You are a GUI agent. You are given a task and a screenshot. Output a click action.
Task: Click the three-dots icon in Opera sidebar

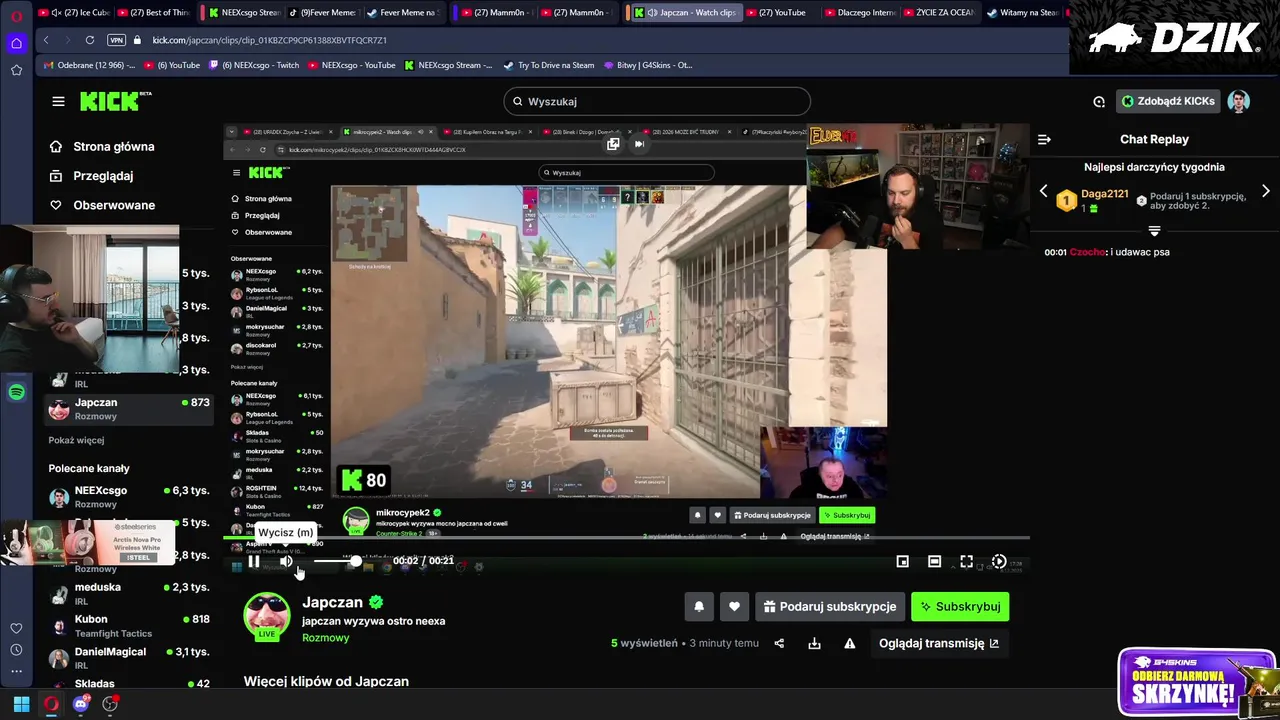[16, 671]
